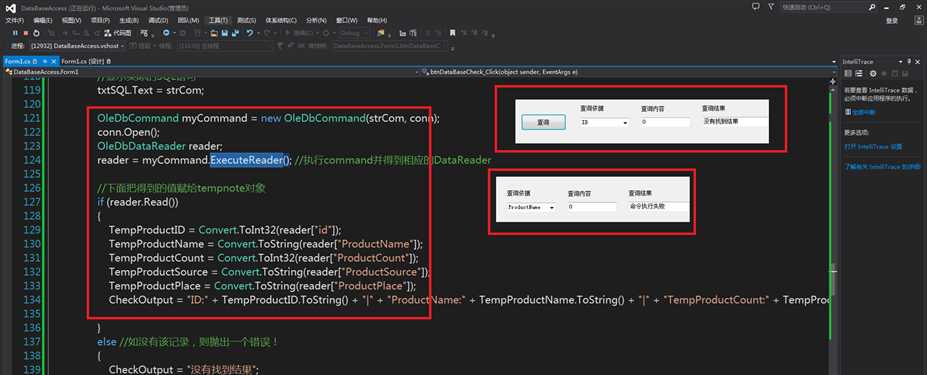The image size is (927, 375).
Task: Open the 调试(D) menu
Action: (x=158, y=20)
